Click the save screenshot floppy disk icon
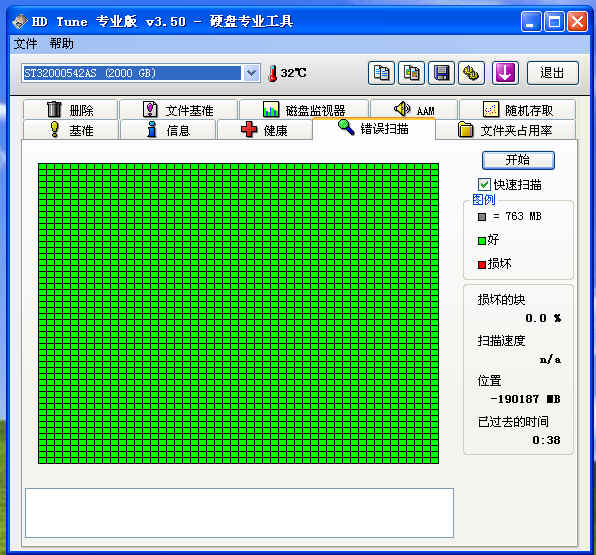 [441, 73]
